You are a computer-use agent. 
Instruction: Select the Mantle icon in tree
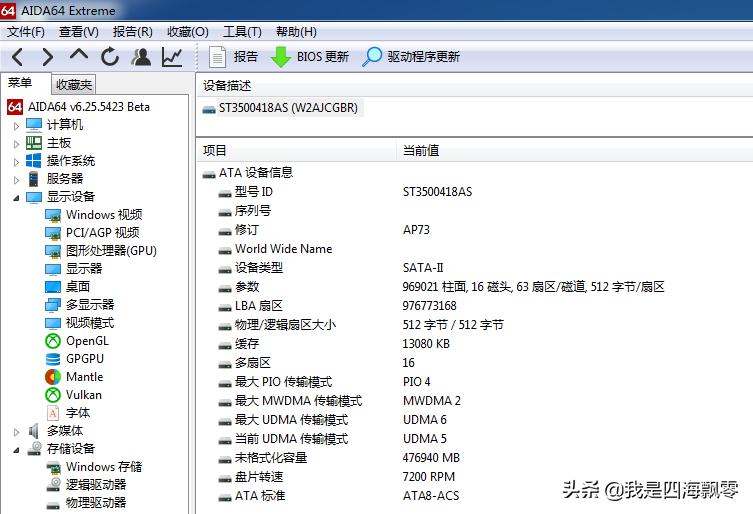53,377
